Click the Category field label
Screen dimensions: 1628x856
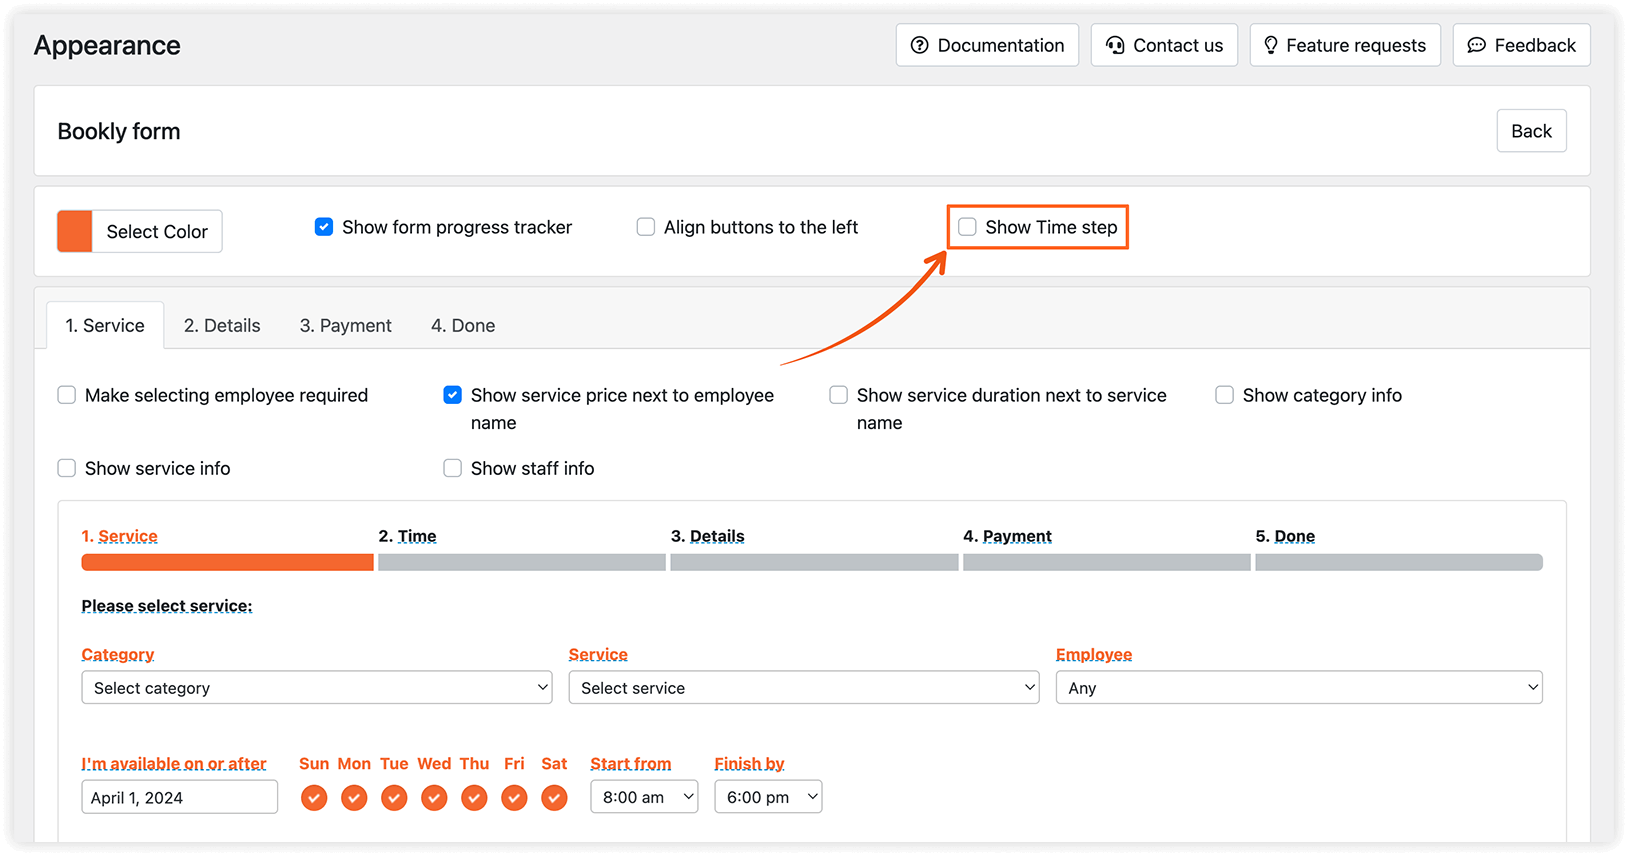coord(118,655)
